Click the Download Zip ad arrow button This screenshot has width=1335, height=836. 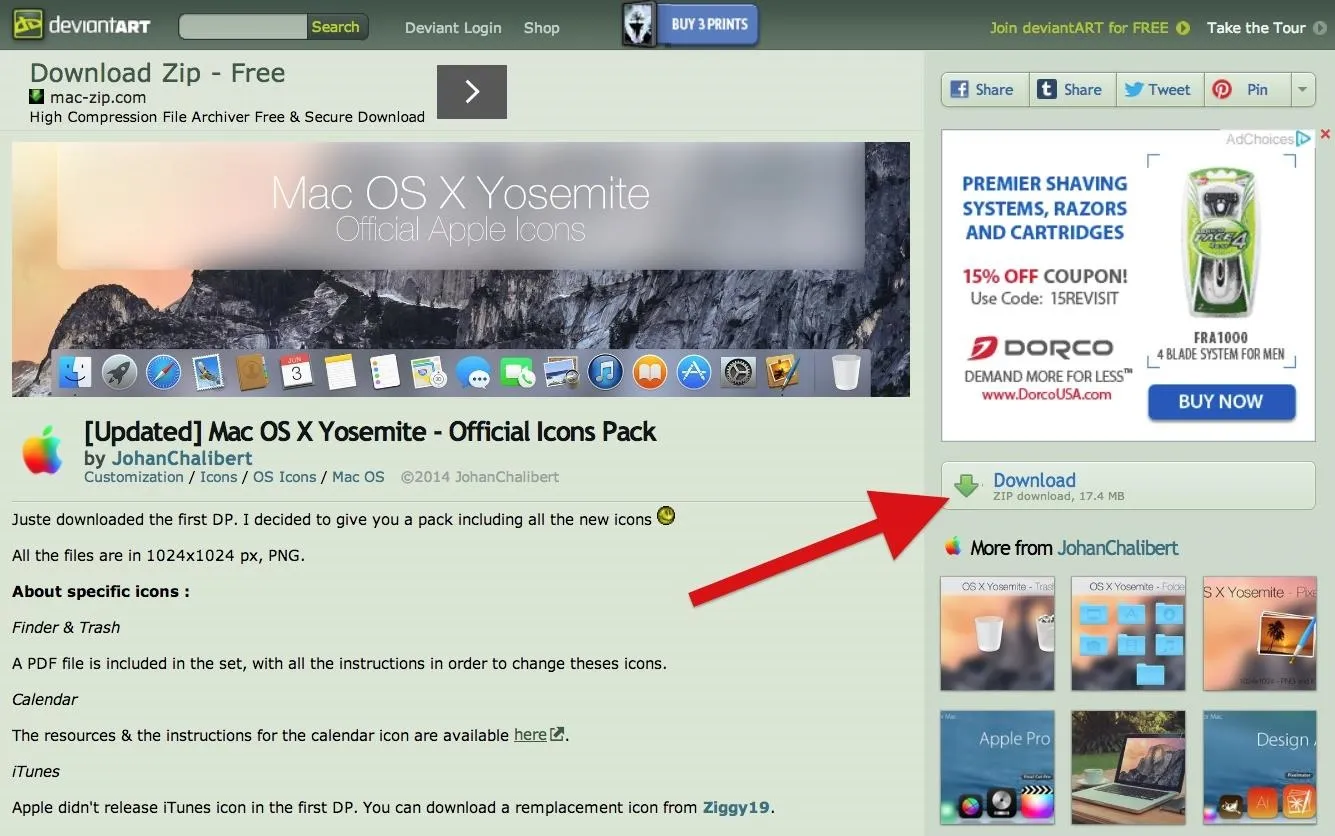tap(472, 92)
